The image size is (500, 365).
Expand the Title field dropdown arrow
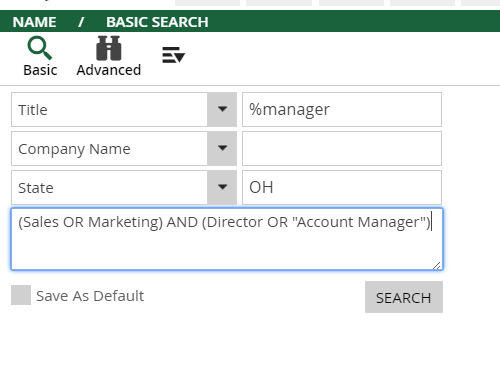(x=222, y=109)
